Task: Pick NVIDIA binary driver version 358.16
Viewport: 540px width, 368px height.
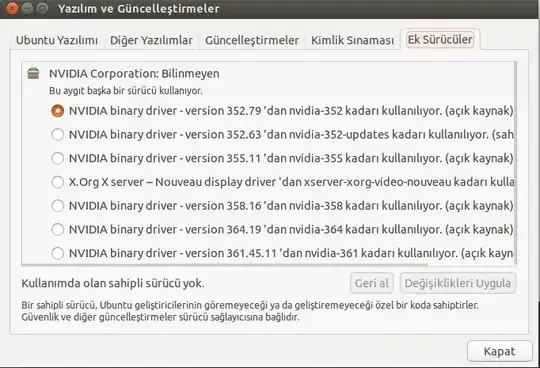Action: point(58,206)
